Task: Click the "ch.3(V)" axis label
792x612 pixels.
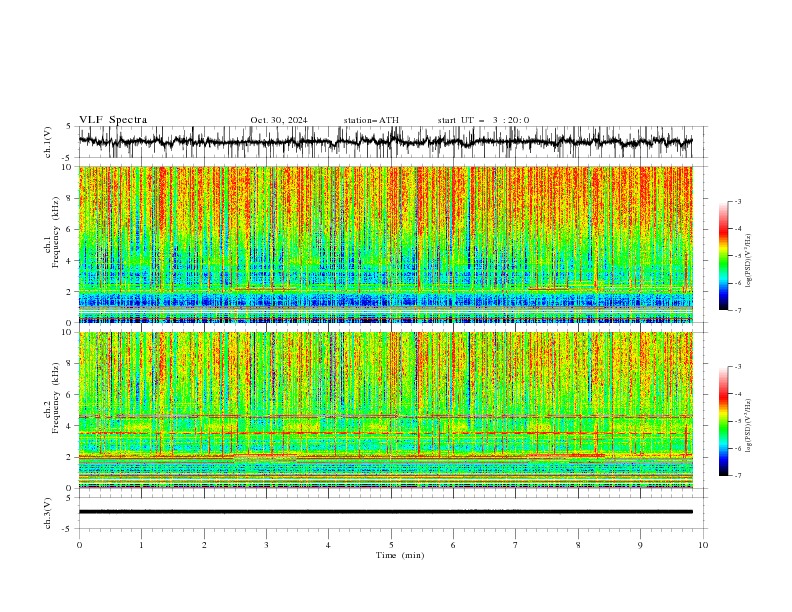Action: pyautogui.click(x=48, y=513)
